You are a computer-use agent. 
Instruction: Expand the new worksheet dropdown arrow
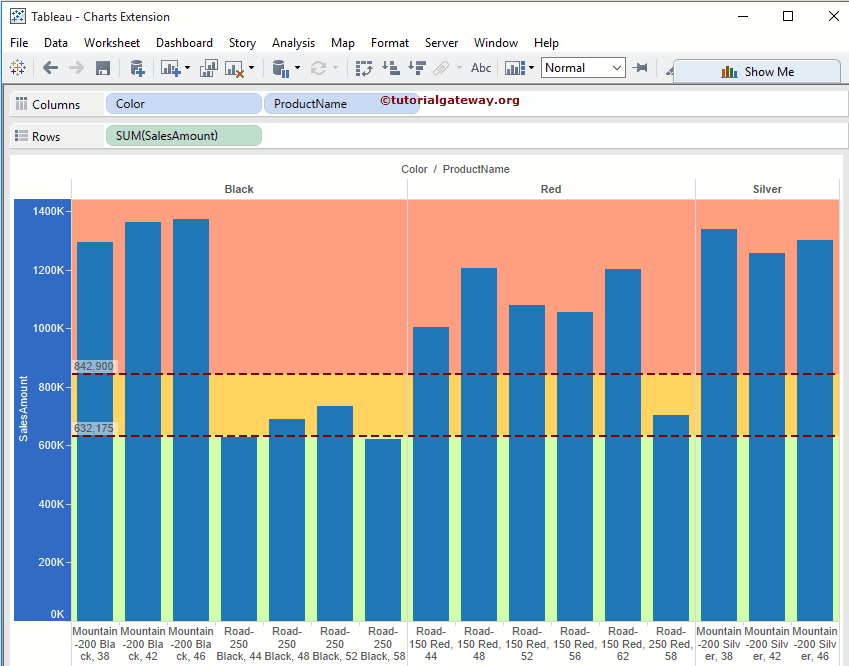188,68
